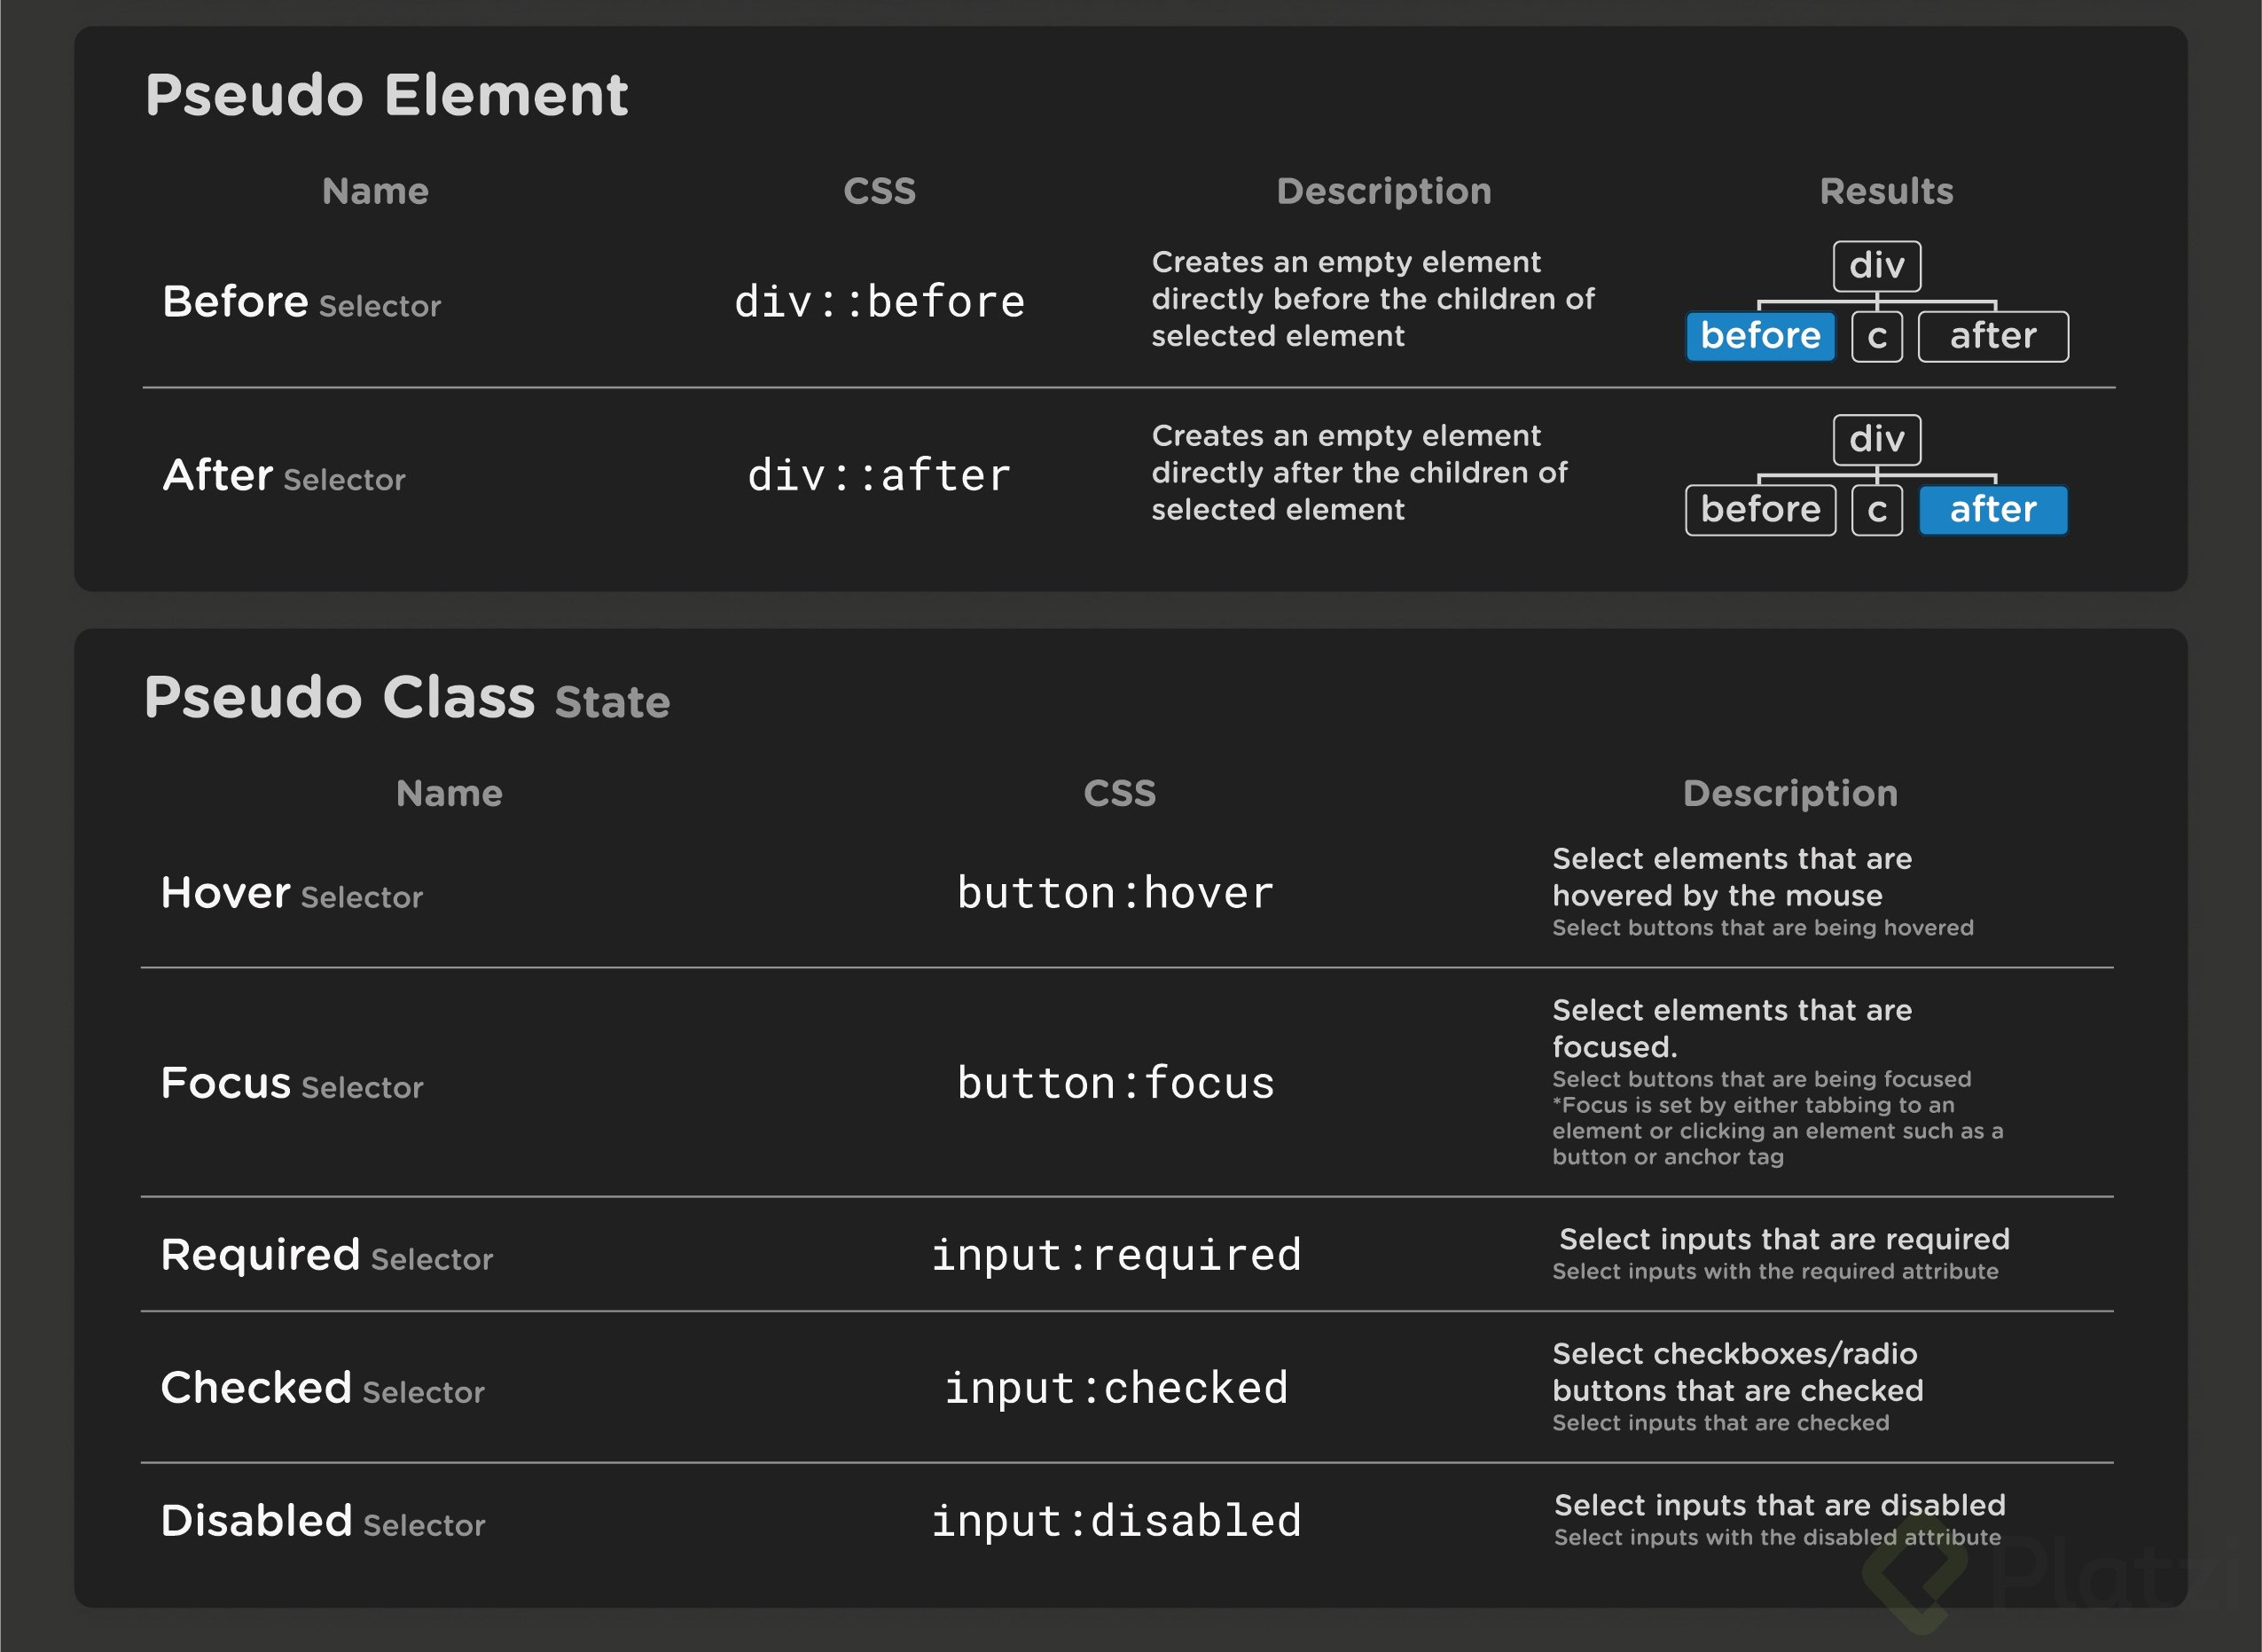Click the Hover Selector row name
This screenshot has height=1652, width=2262.
pos(292,893)
